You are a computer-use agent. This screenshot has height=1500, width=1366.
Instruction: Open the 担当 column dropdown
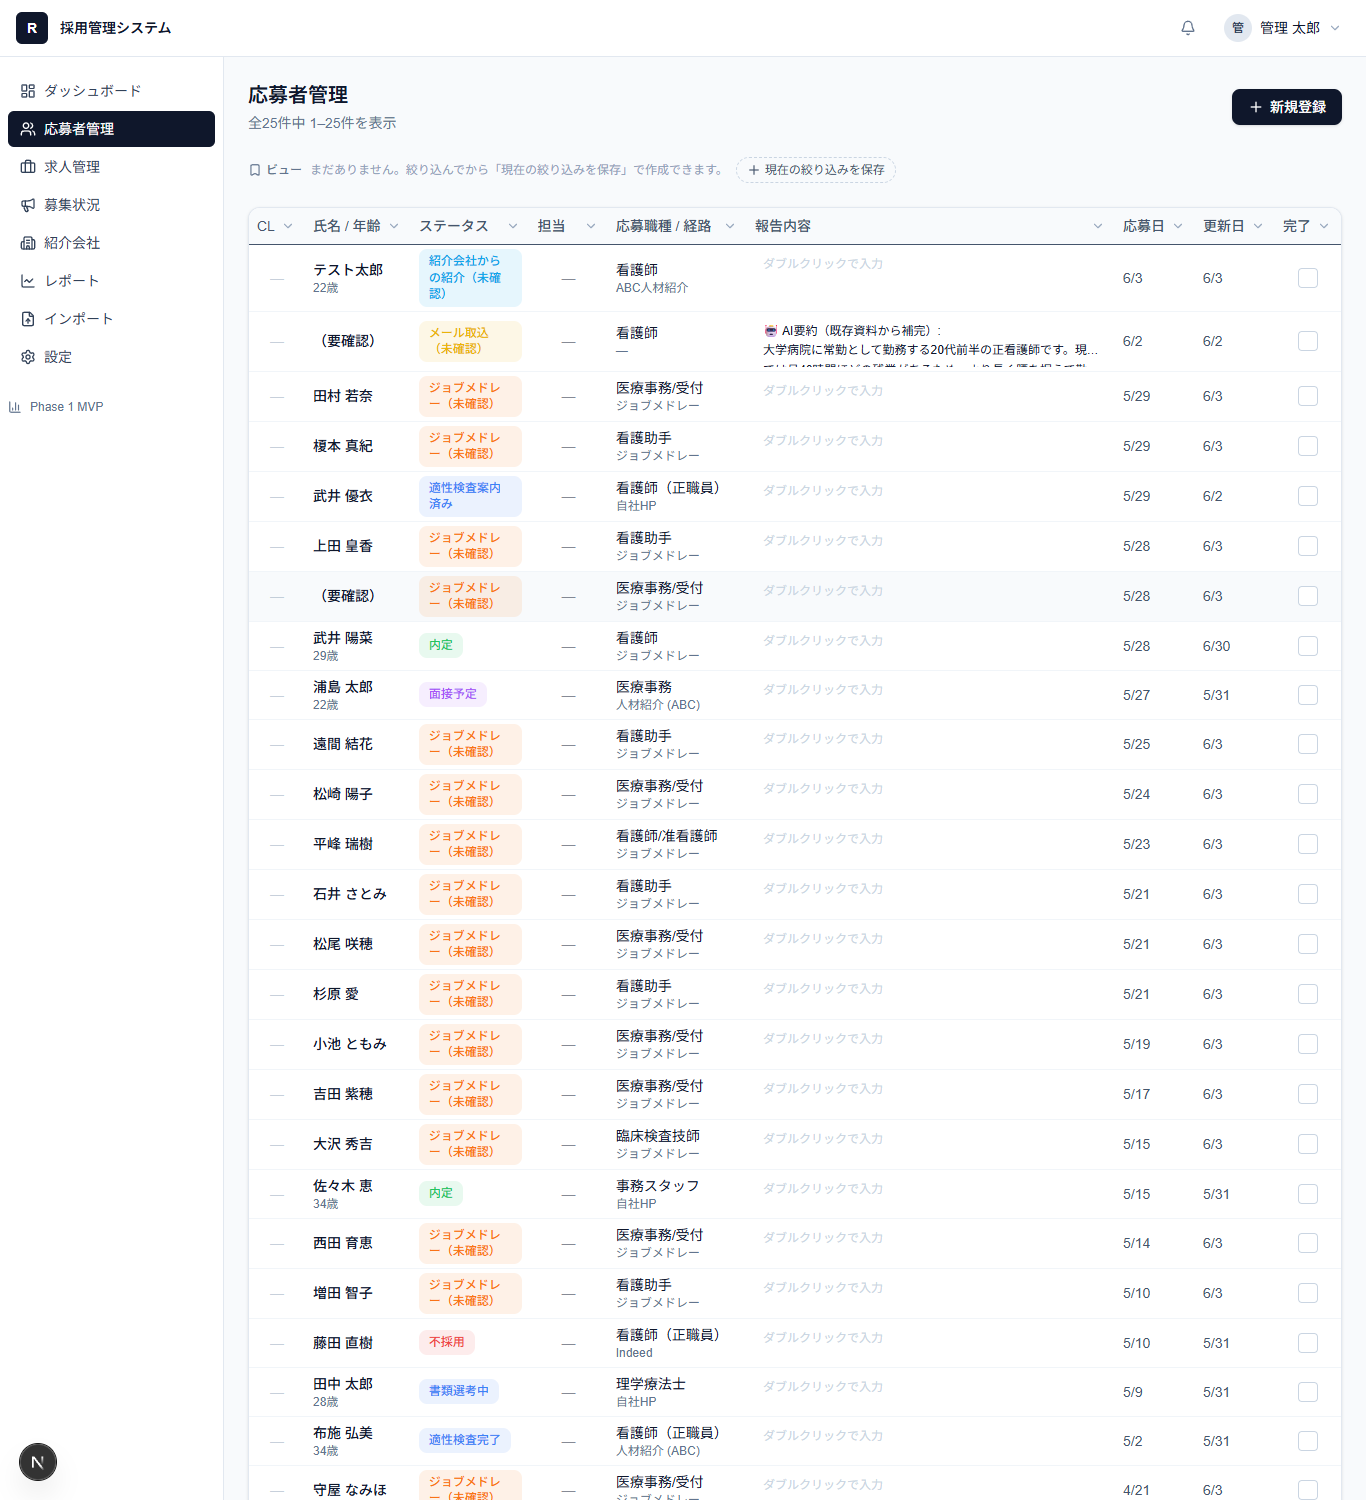(x=591, y=226)
